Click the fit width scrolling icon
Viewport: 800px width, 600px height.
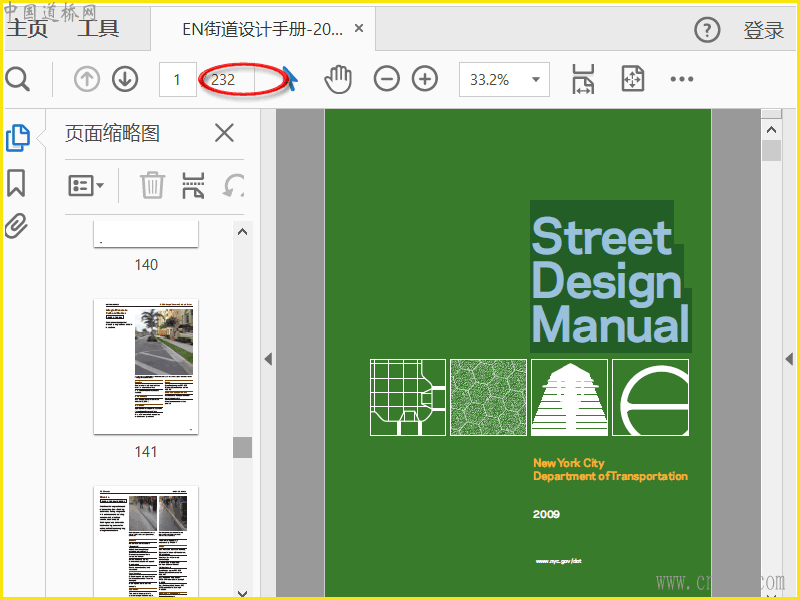[x=583, y=79]
